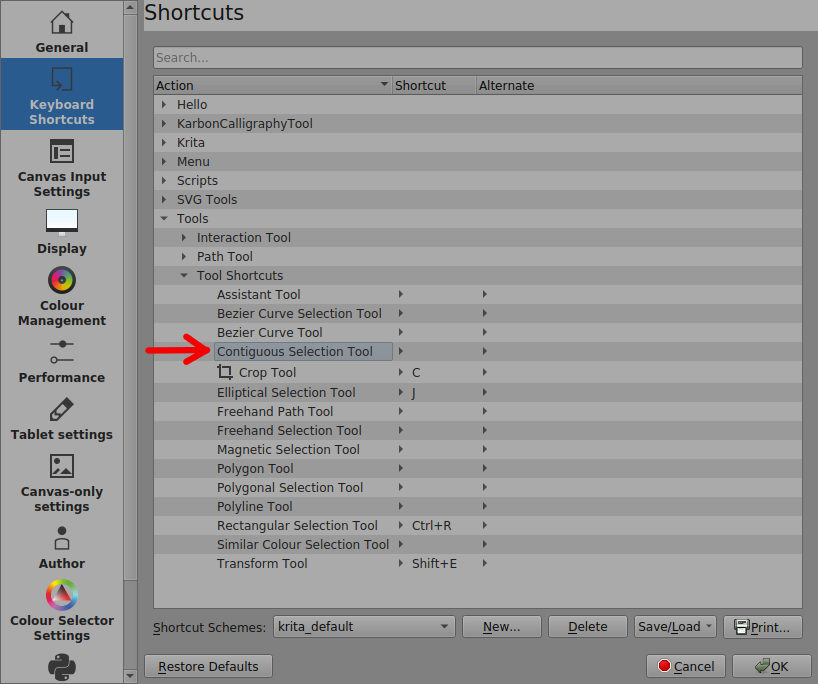The width and height of the screenshot is (818, 684).
Task: Expand the Scripts category
Action: click(x=164, y=181)
